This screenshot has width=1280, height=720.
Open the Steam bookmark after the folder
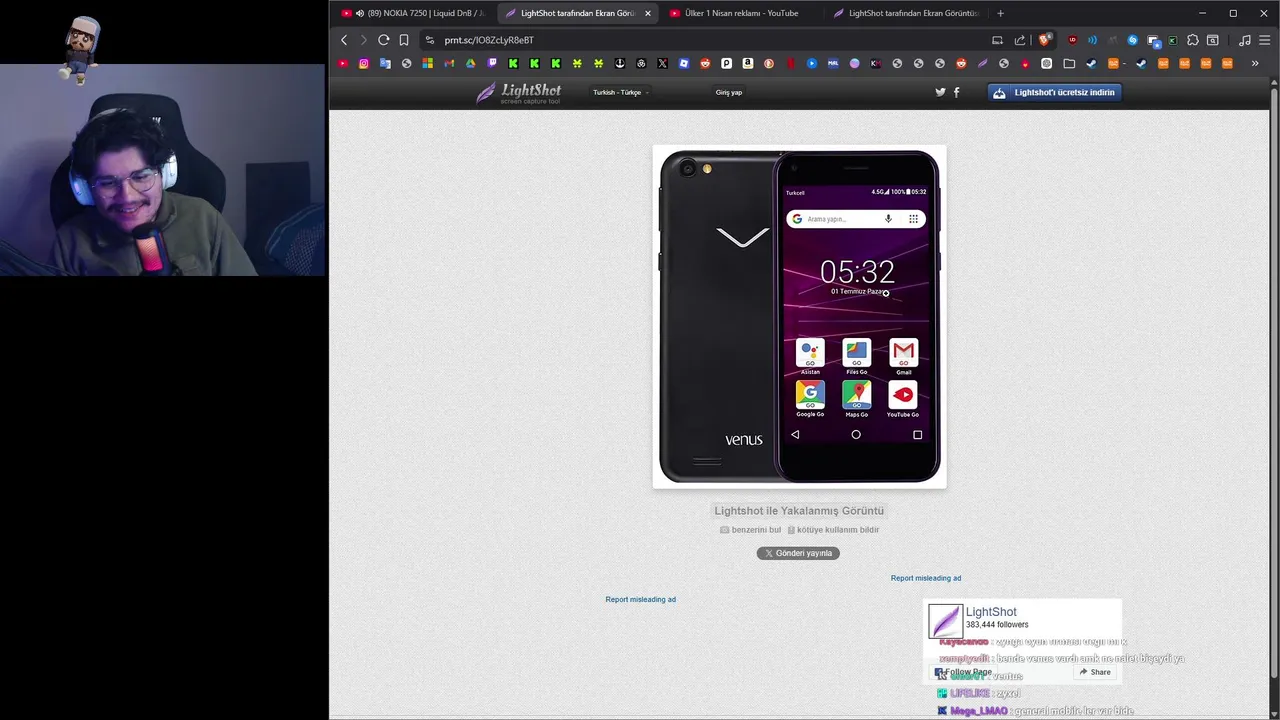pyautogui.click(x=1091, y=63)
